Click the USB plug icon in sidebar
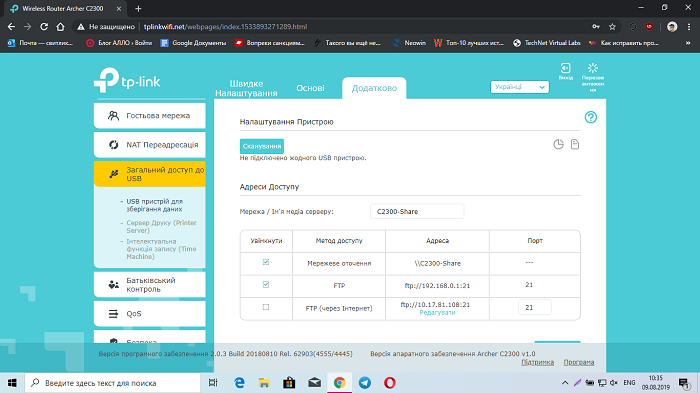The width and height of the screenshot is (700, 393). point(113,174)
